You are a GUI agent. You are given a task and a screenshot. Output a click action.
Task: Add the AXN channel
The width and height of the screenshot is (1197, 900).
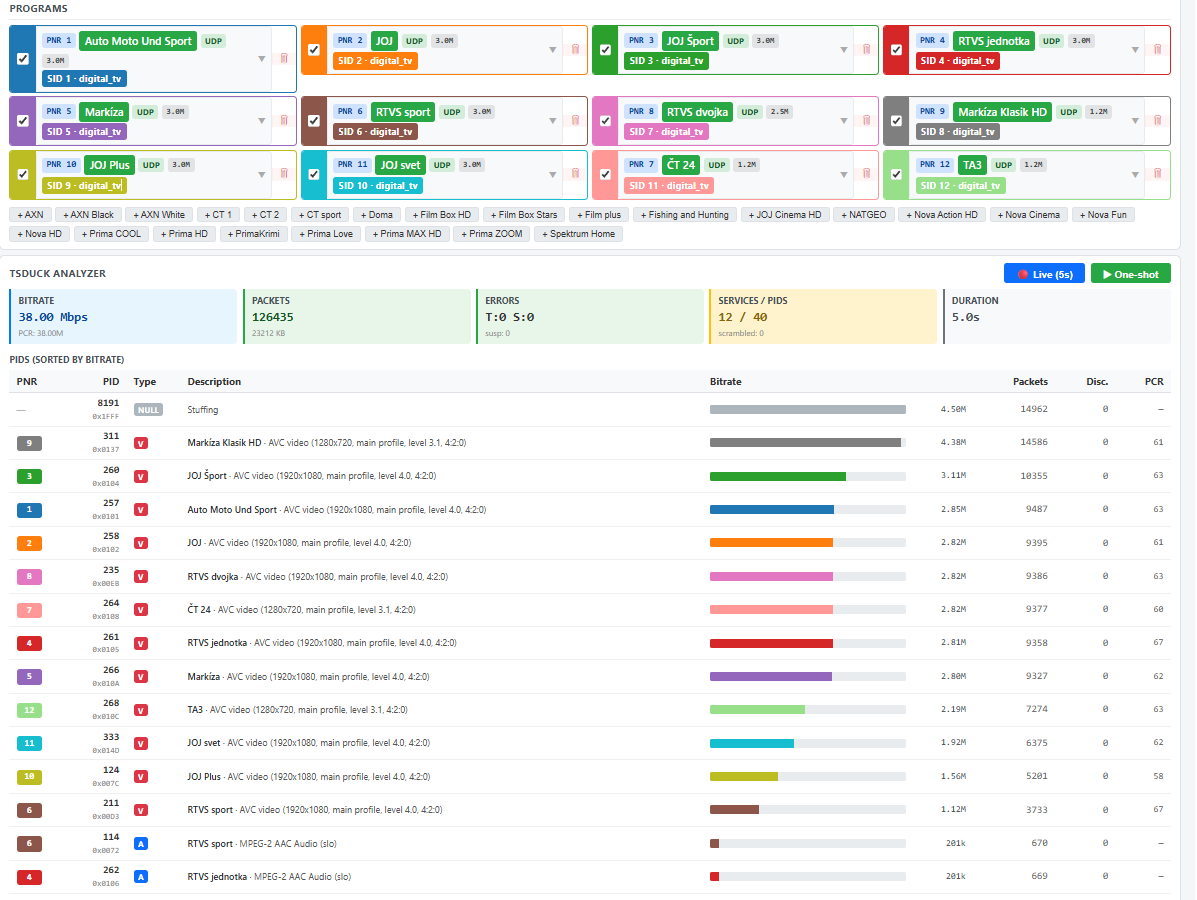[x=31, y=215]
